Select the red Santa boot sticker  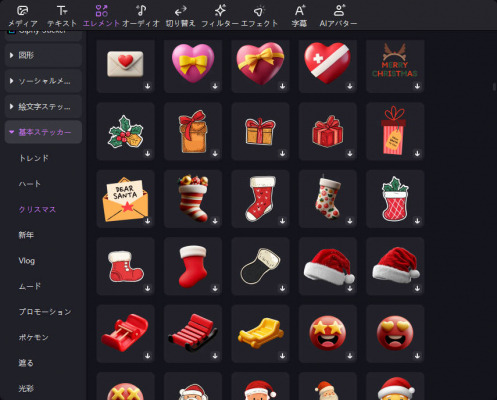click(x=125, y=266)
